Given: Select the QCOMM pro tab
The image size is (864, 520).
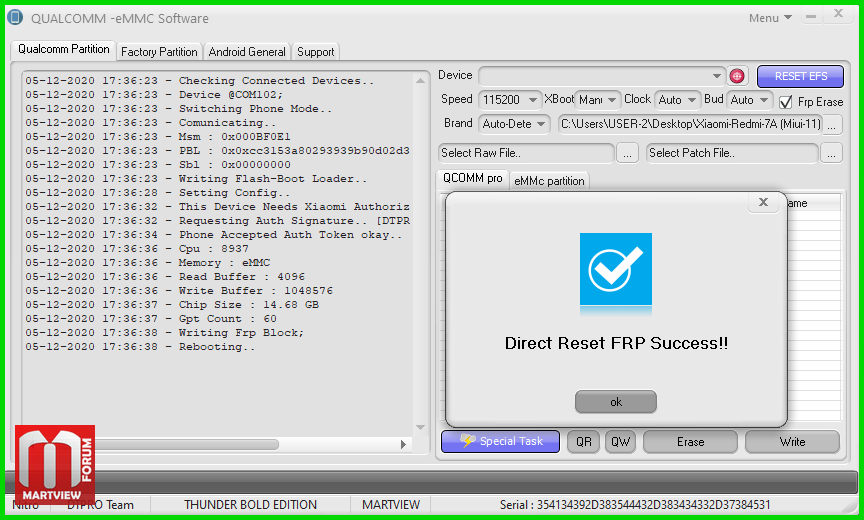Looking at the screenshot, I should point(472,178).
